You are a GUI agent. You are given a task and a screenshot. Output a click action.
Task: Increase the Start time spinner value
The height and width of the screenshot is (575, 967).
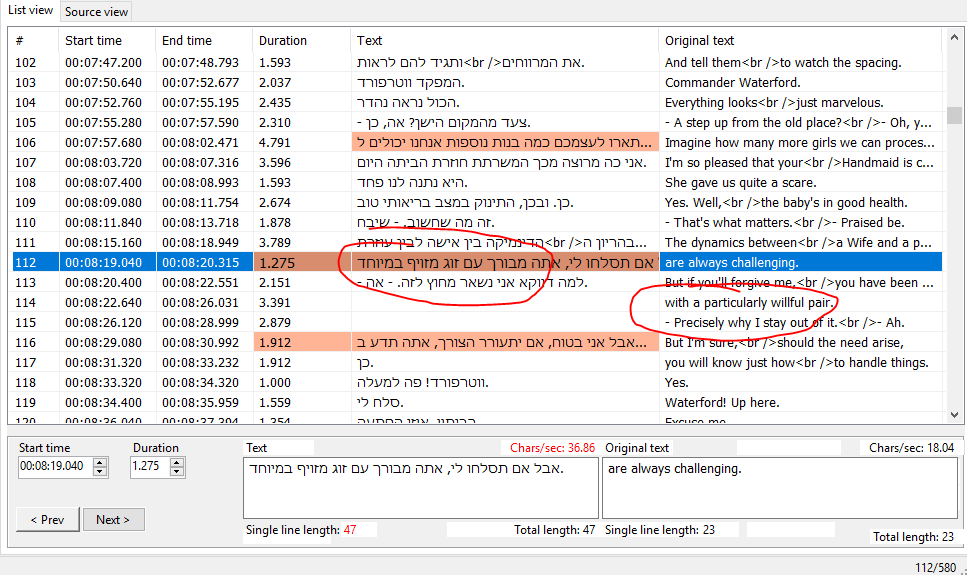(x=100, y=462)
